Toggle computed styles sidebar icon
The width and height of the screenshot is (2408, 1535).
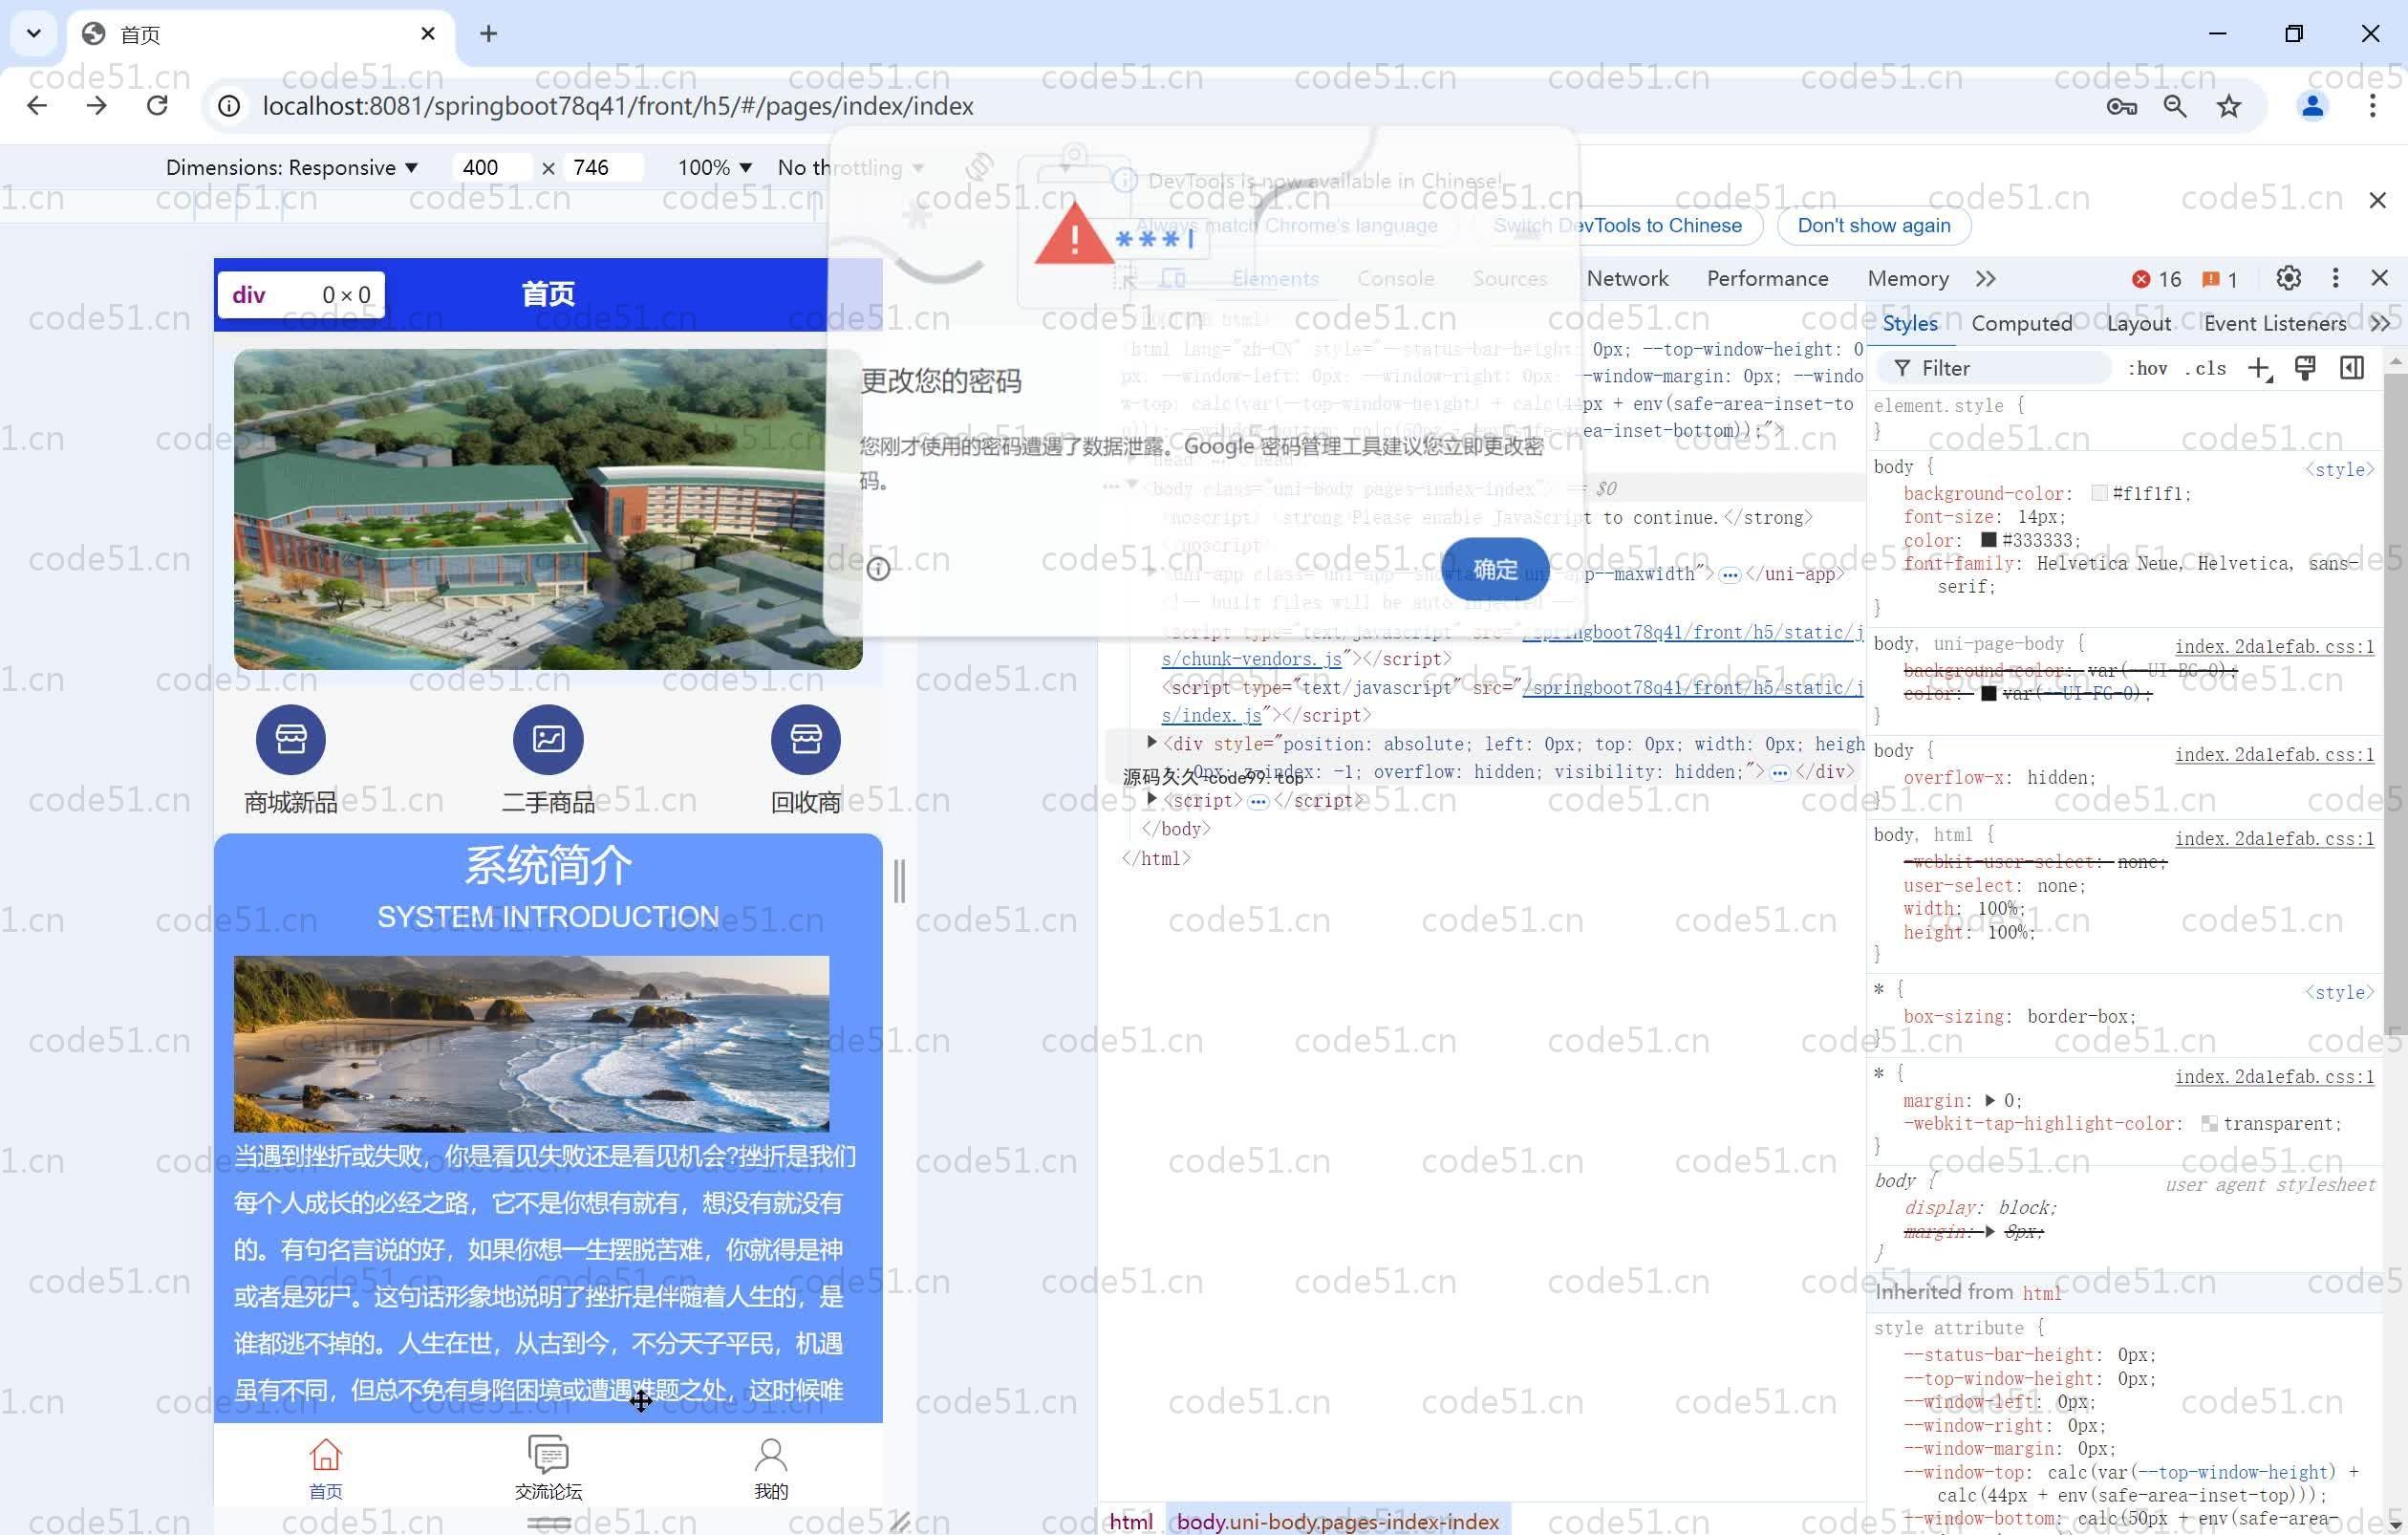coord(2352,368)
